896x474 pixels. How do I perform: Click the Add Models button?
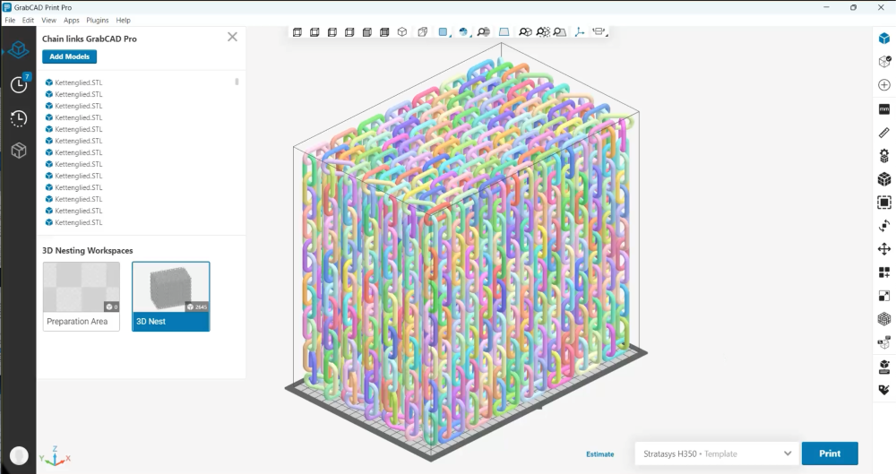(69, 57)
